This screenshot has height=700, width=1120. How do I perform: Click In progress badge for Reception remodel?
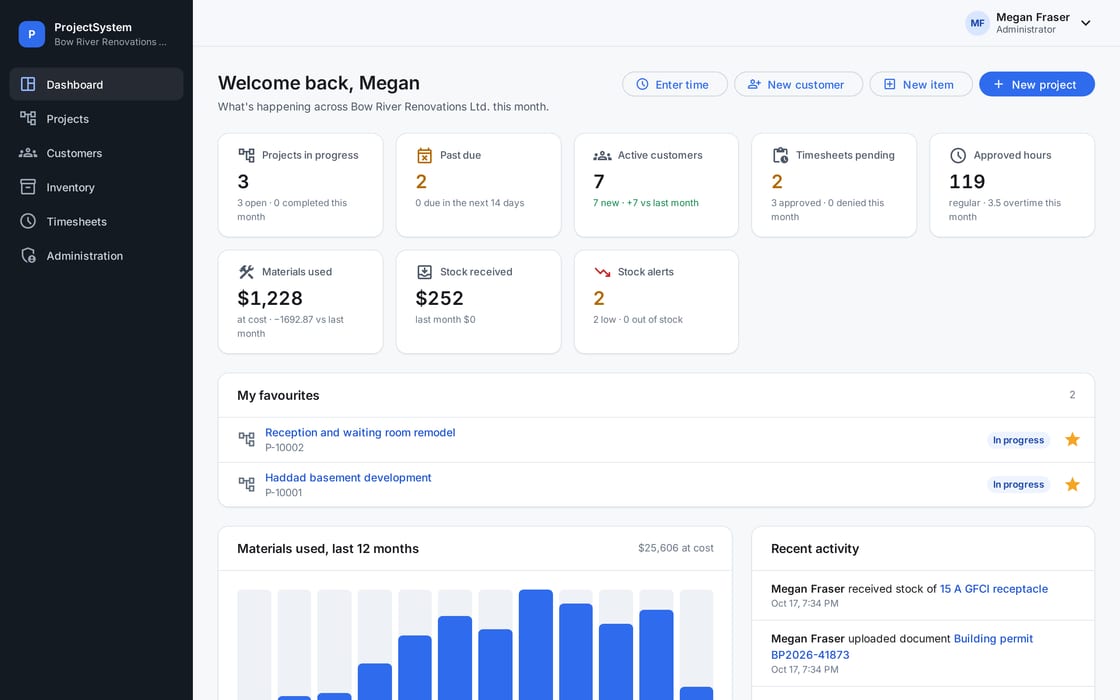[x=1018, y=440]
